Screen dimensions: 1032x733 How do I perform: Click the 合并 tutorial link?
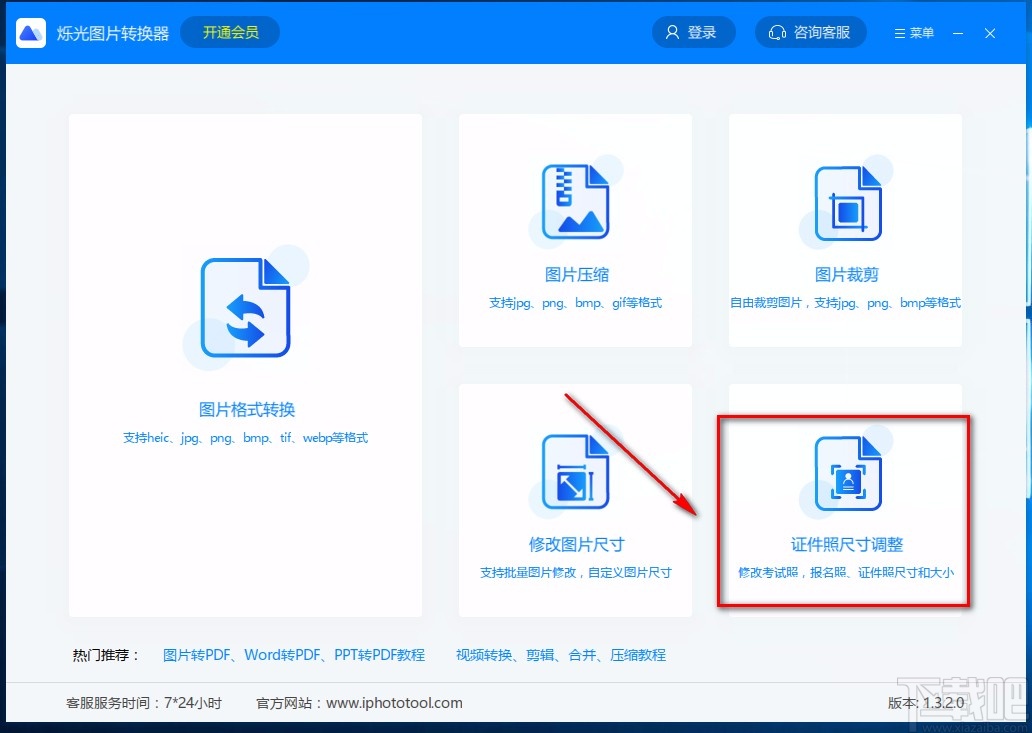(578, 655)
